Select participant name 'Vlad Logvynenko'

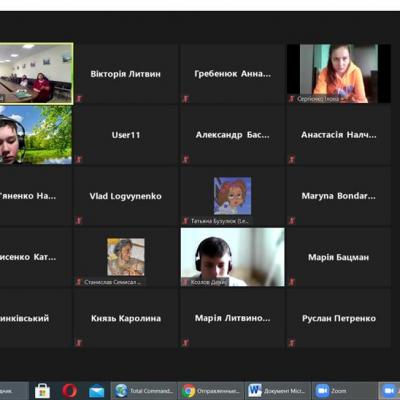click(126, 196)
